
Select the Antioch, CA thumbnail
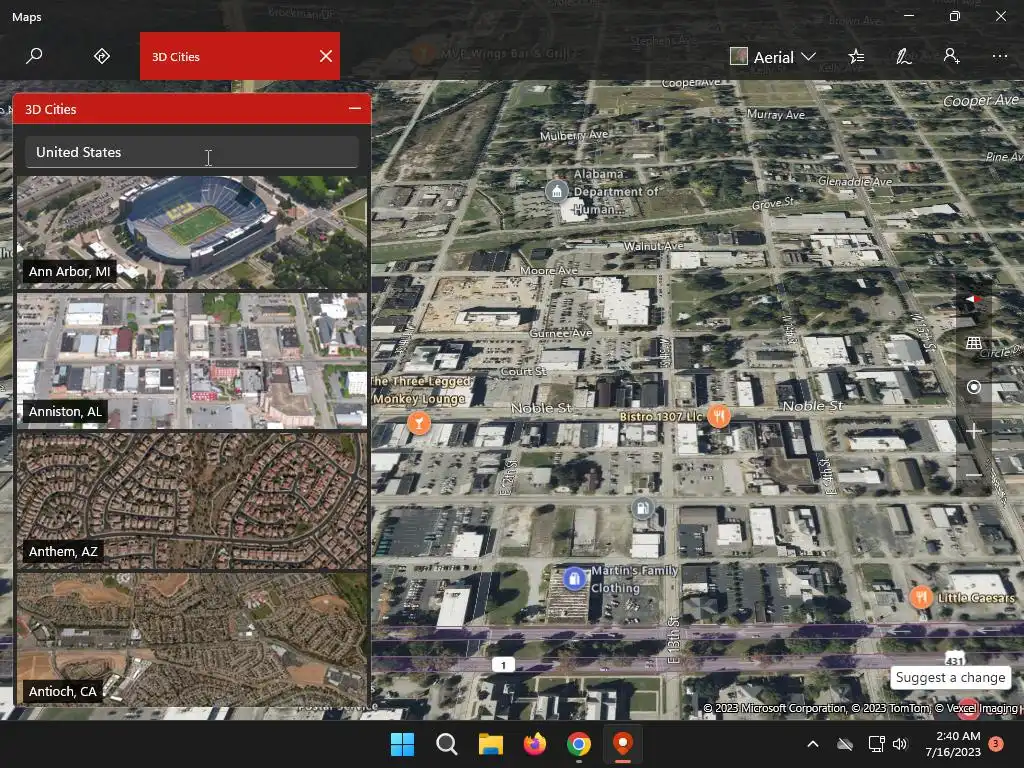point(192,639)
